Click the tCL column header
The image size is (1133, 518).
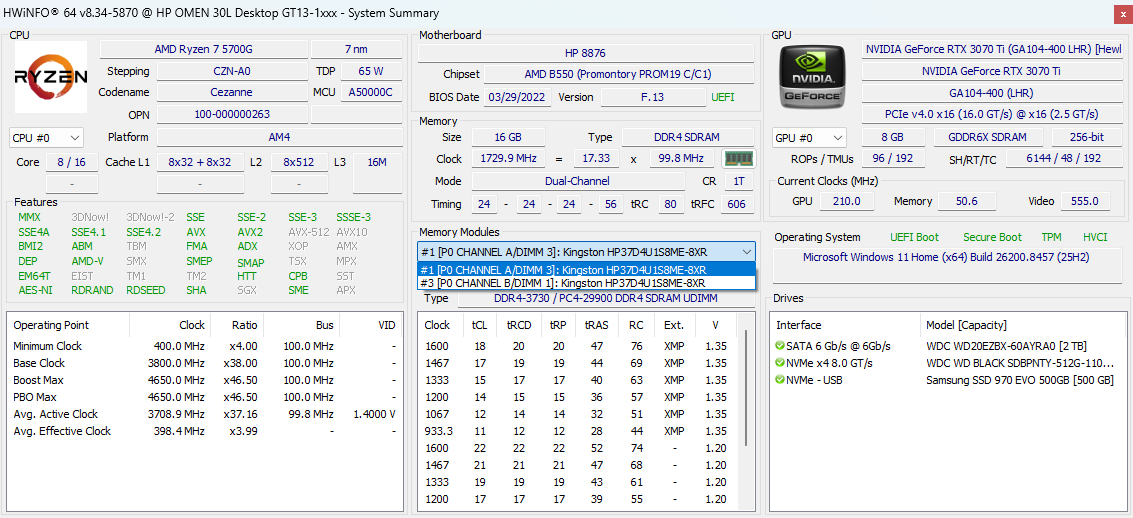click(x=480, y=325)
